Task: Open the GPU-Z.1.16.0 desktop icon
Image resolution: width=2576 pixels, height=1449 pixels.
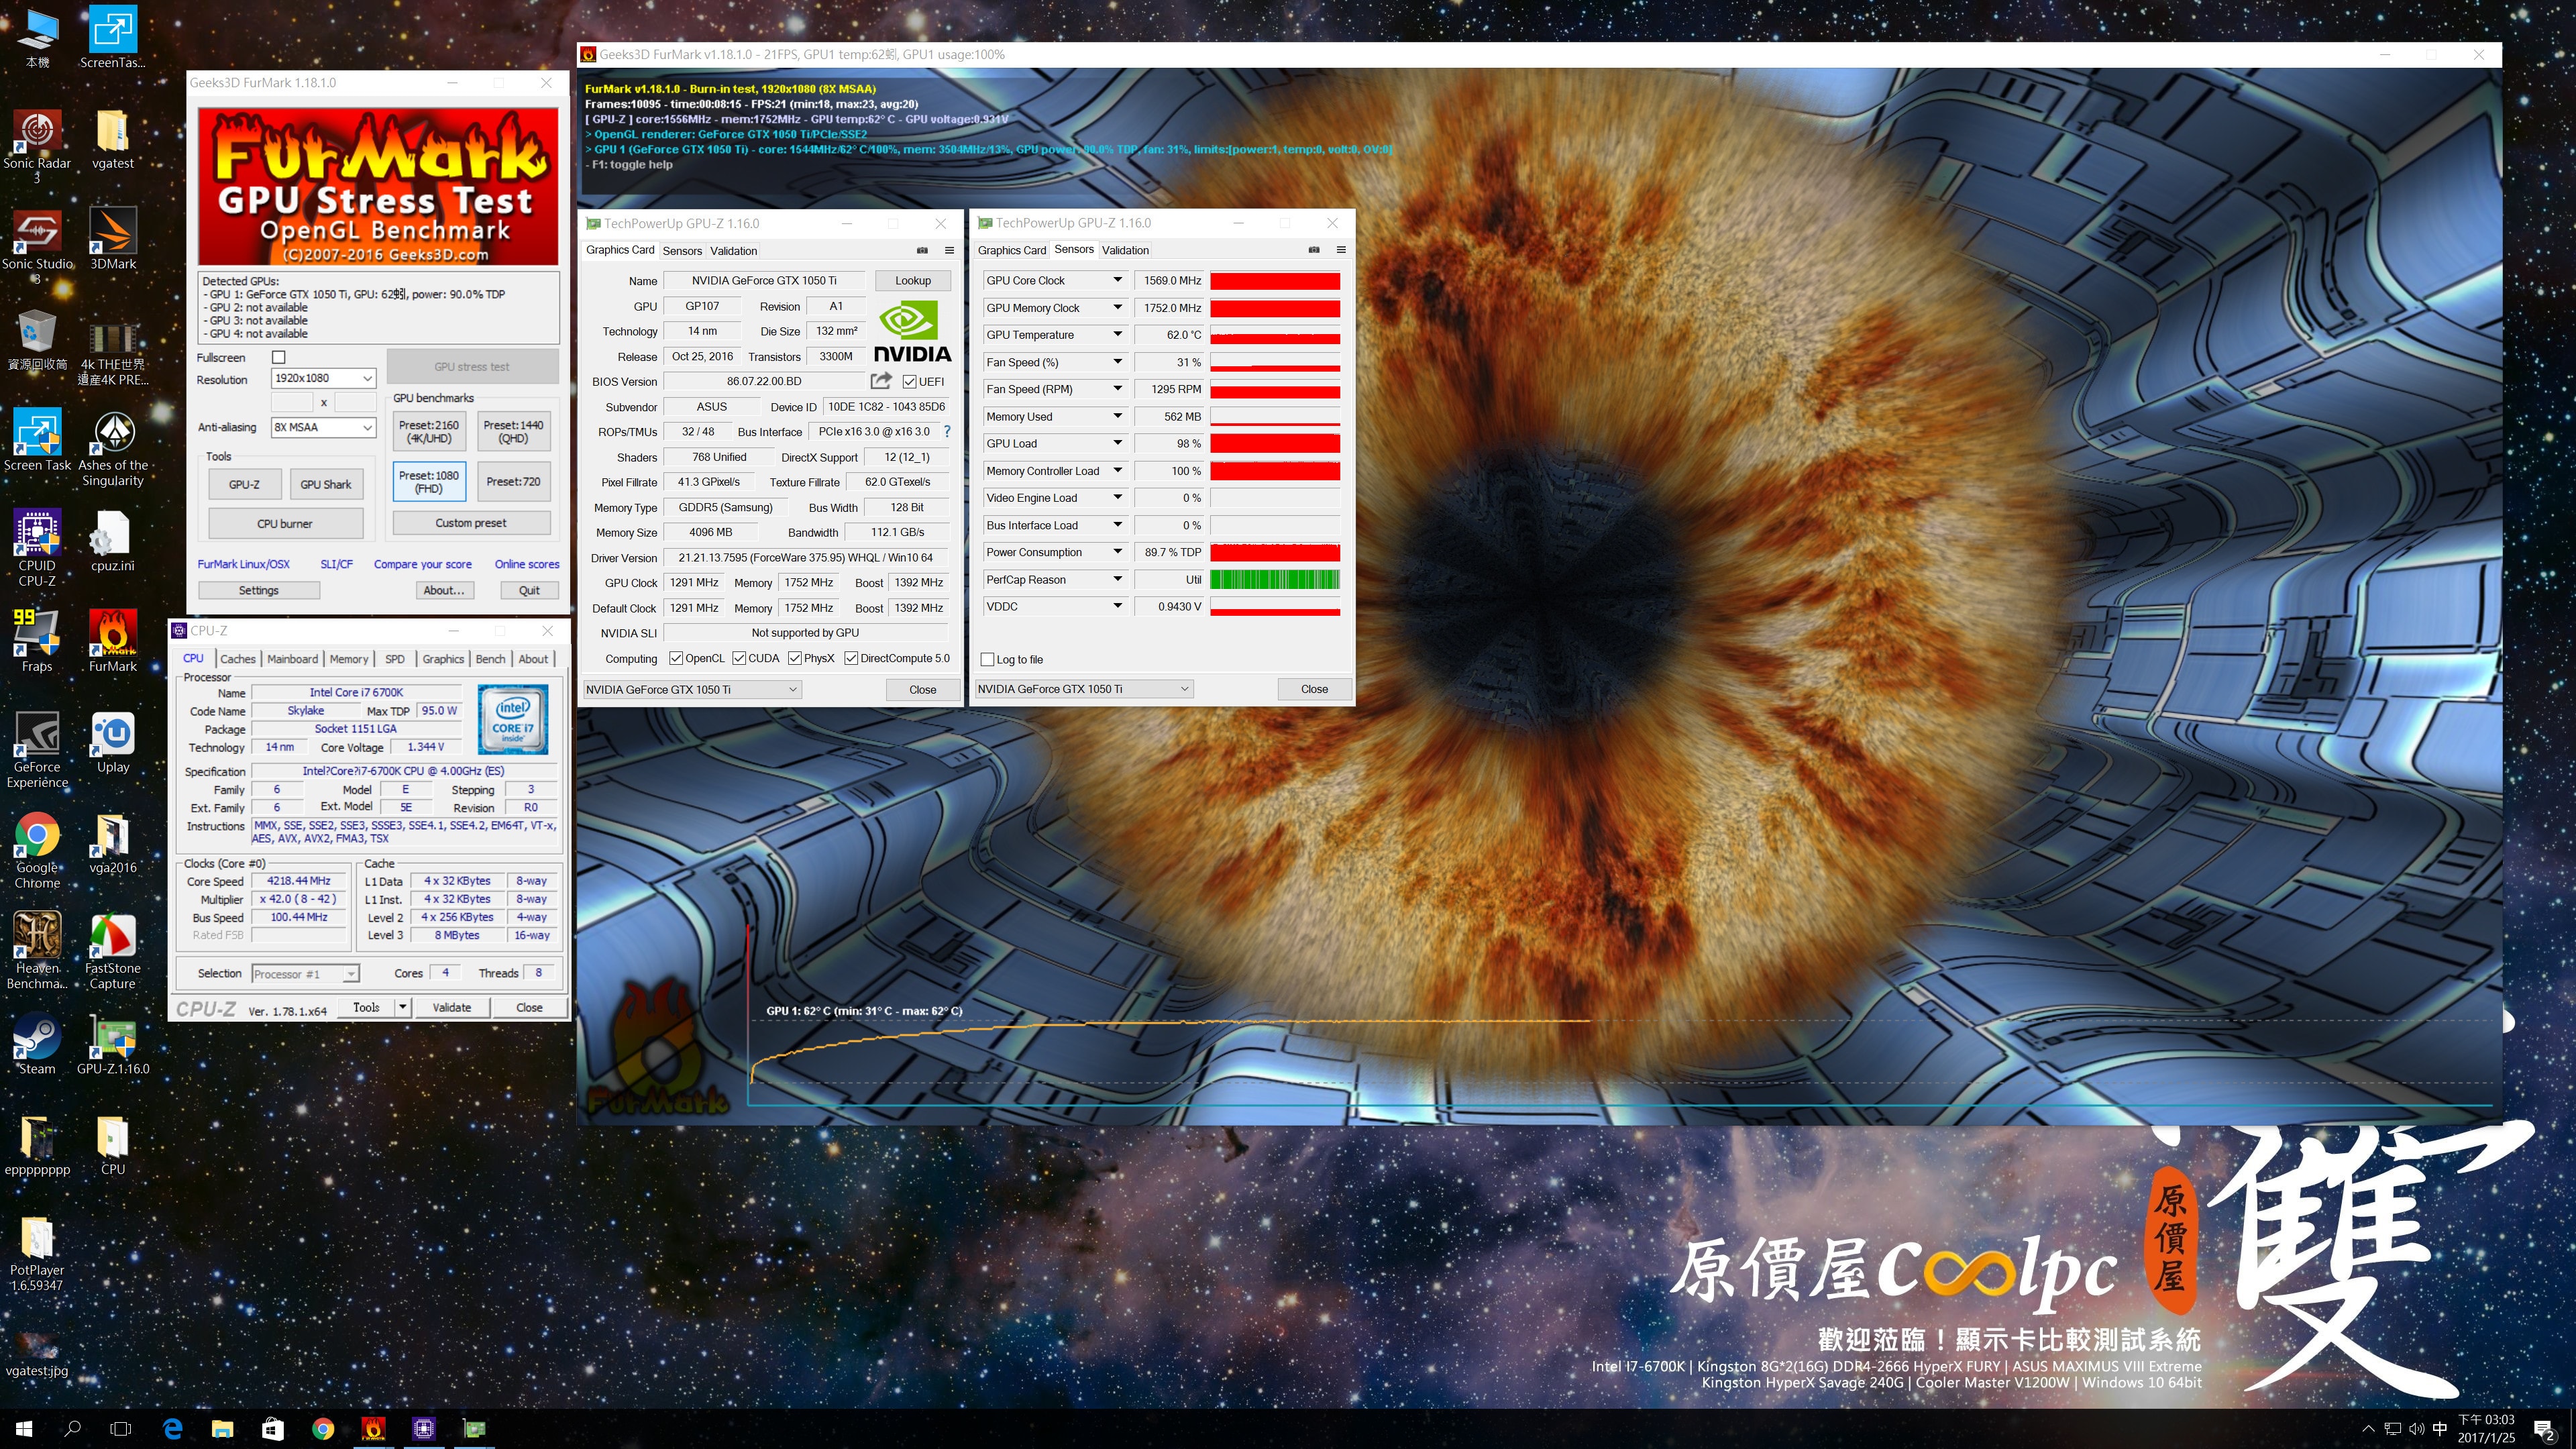Action: (113, 1044)
